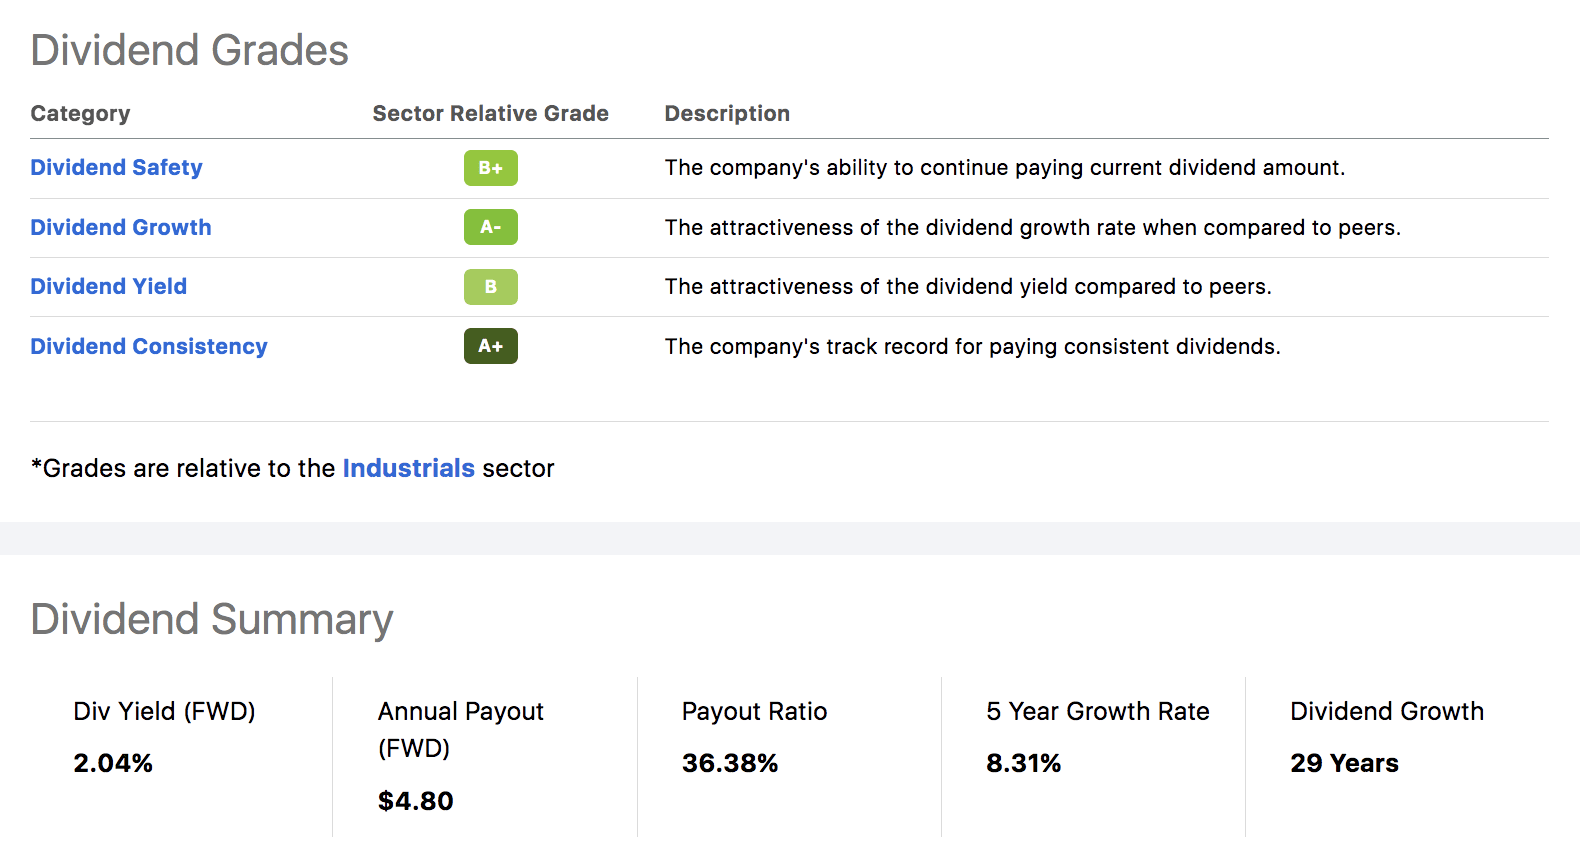This screenshot has width=1580, height=860.
Task: Click the A- grade badge
Action: click(x=490, y=228)
